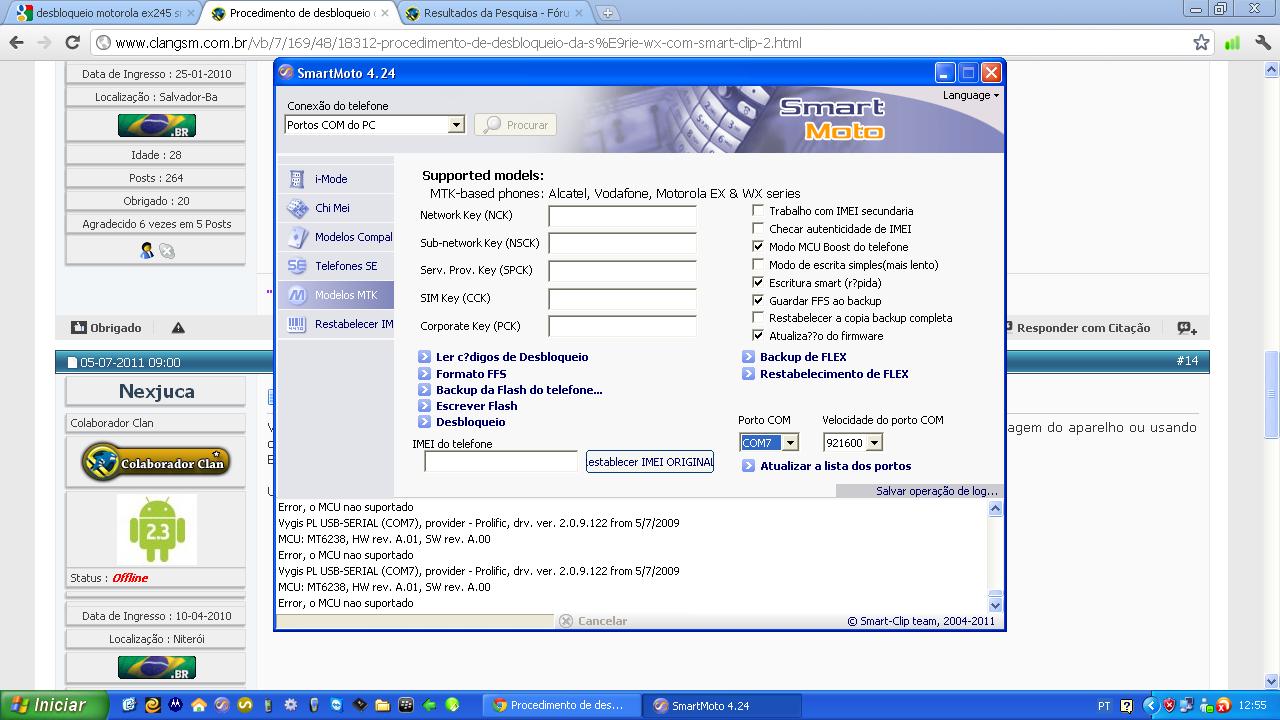
Task: Click into the Network Key (NCK) field
Action: 622,217
